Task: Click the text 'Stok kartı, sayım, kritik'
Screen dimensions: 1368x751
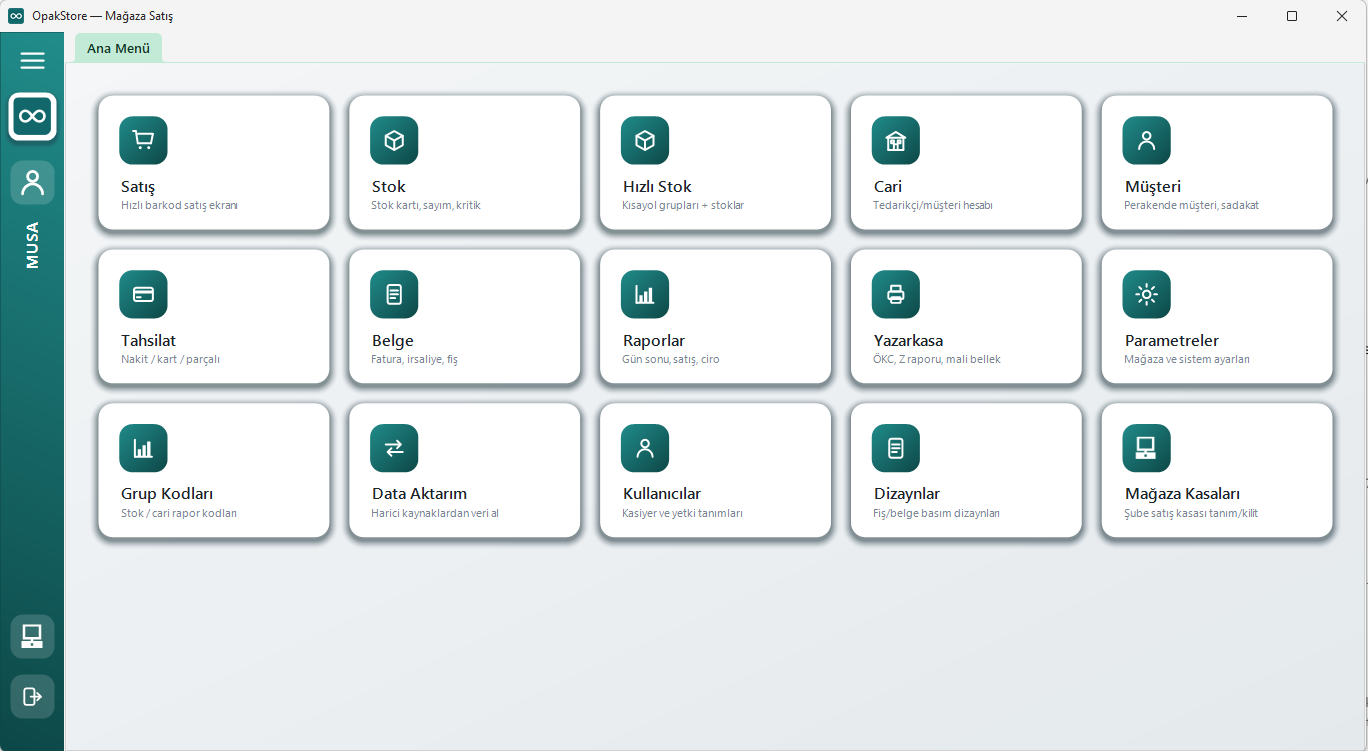Action: (426, 205)
